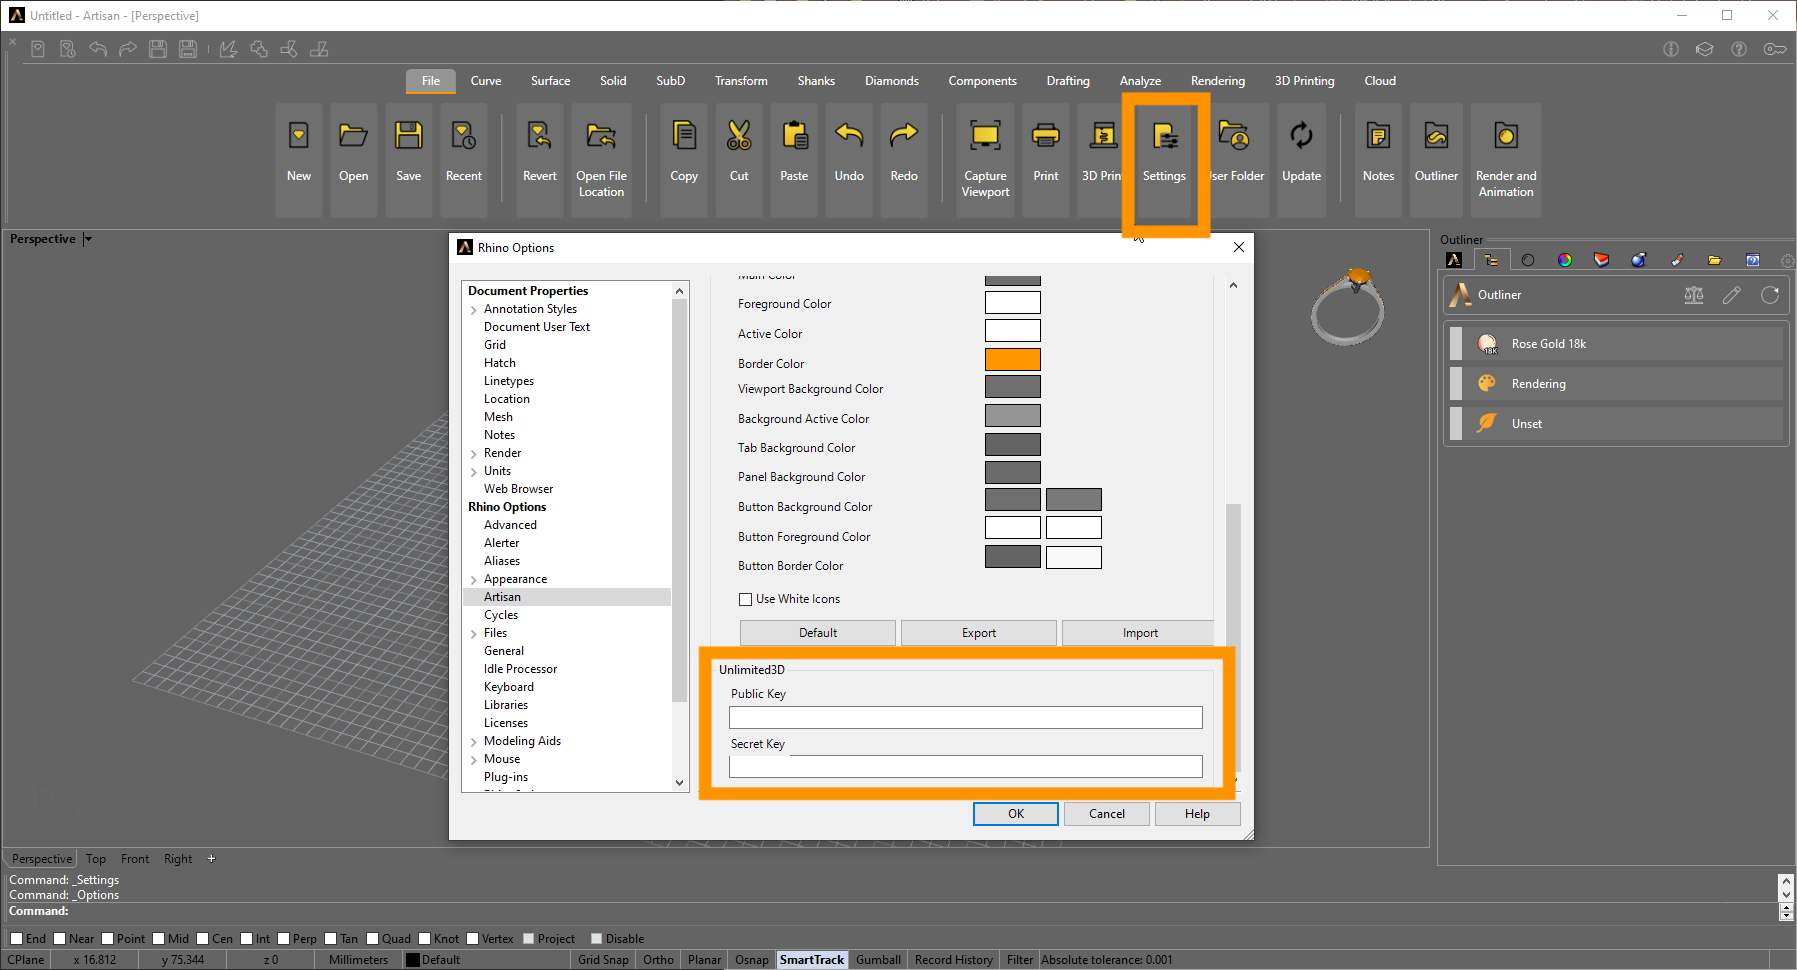Click the orange Border Color swatch
The image size is (1797, 970).
pyautogui.click(x=1012, y=360)
